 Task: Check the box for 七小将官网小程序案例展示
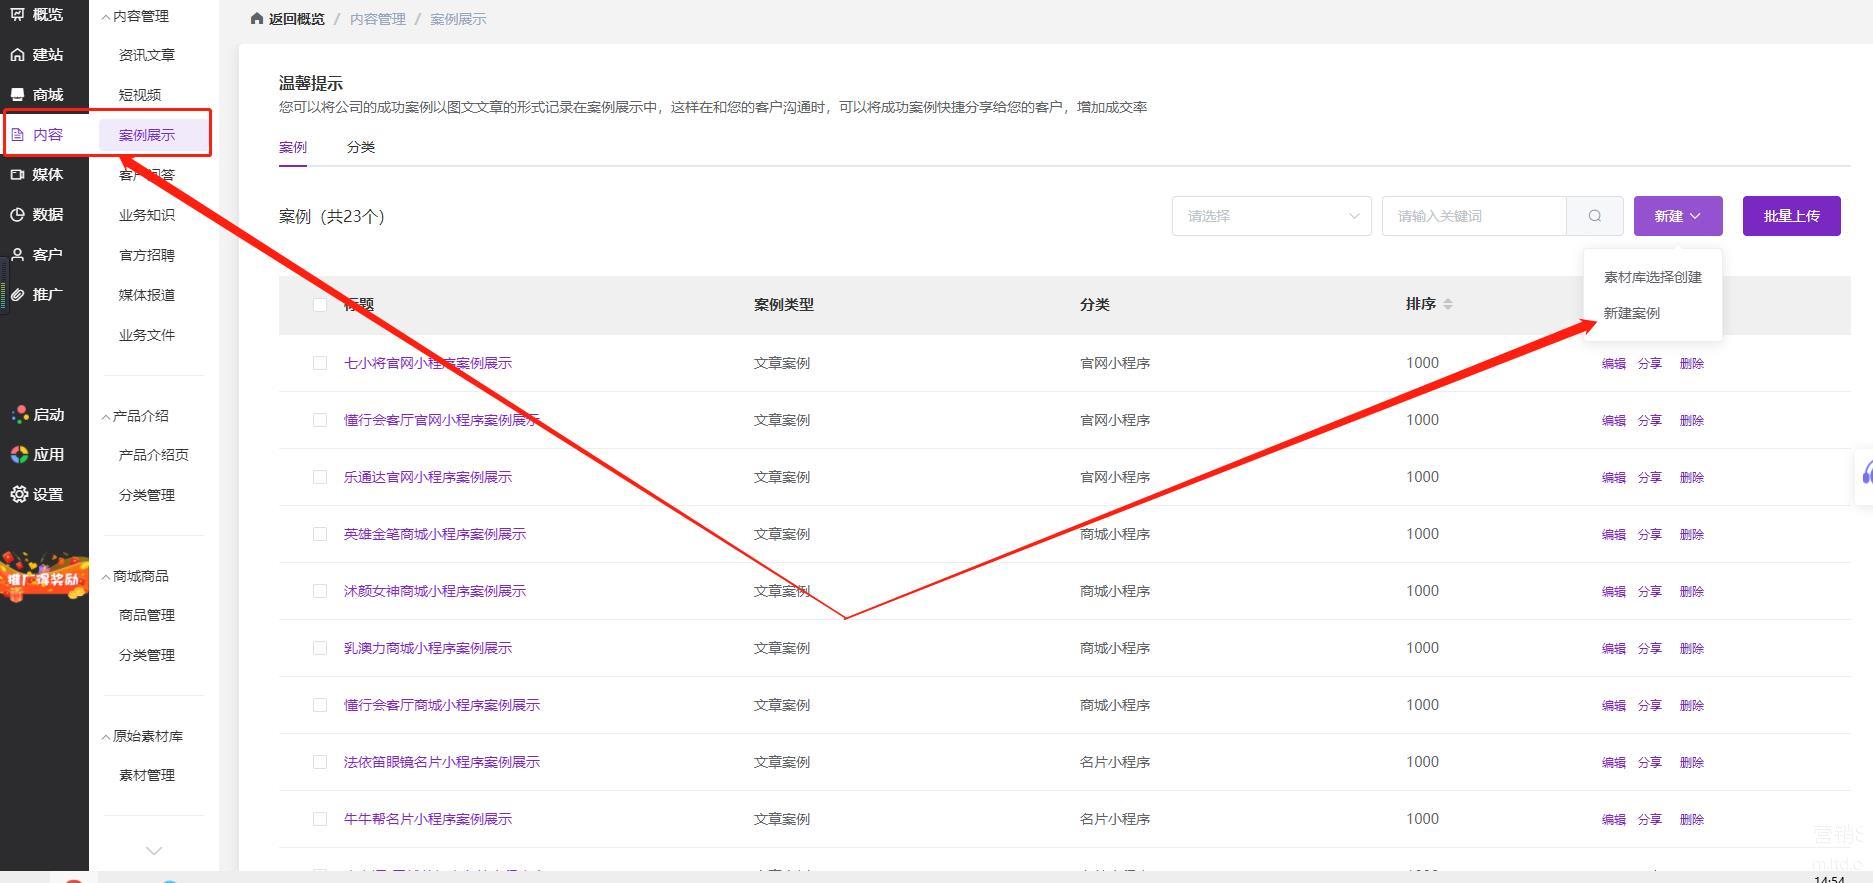tap(320, 363)
